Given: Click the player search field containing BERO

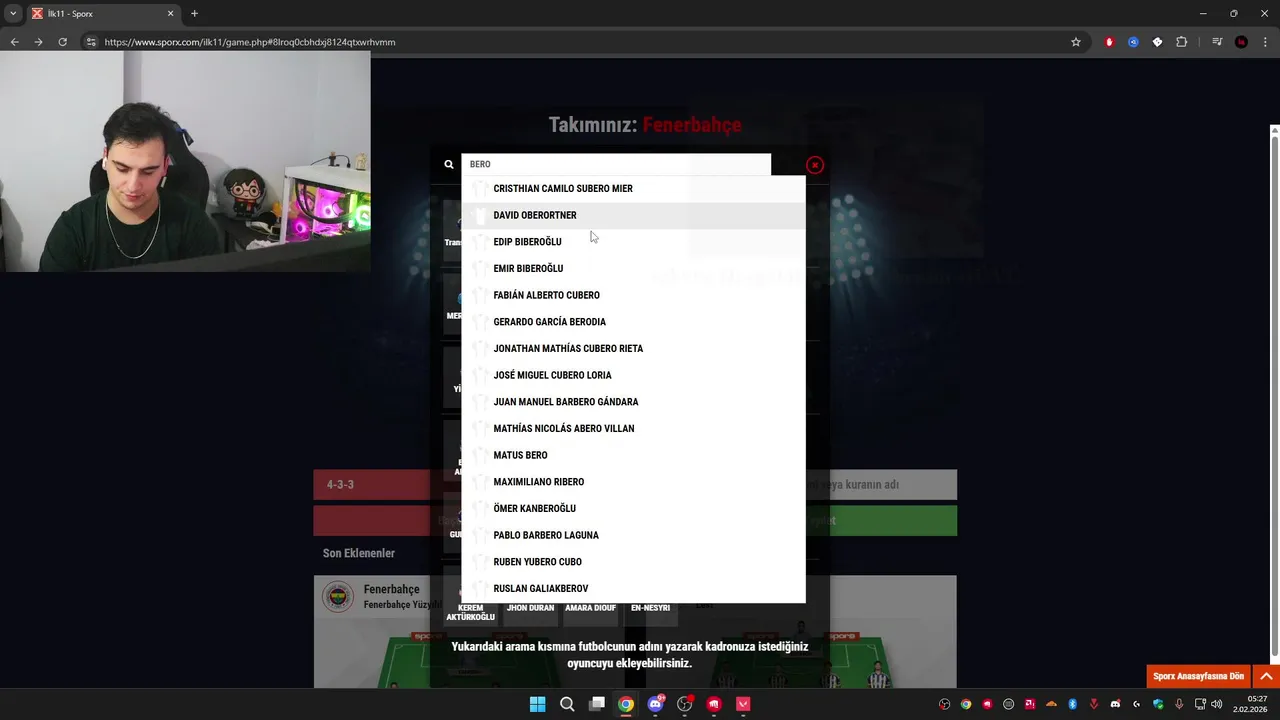Looking at the screenshot, I should [616, 164].
